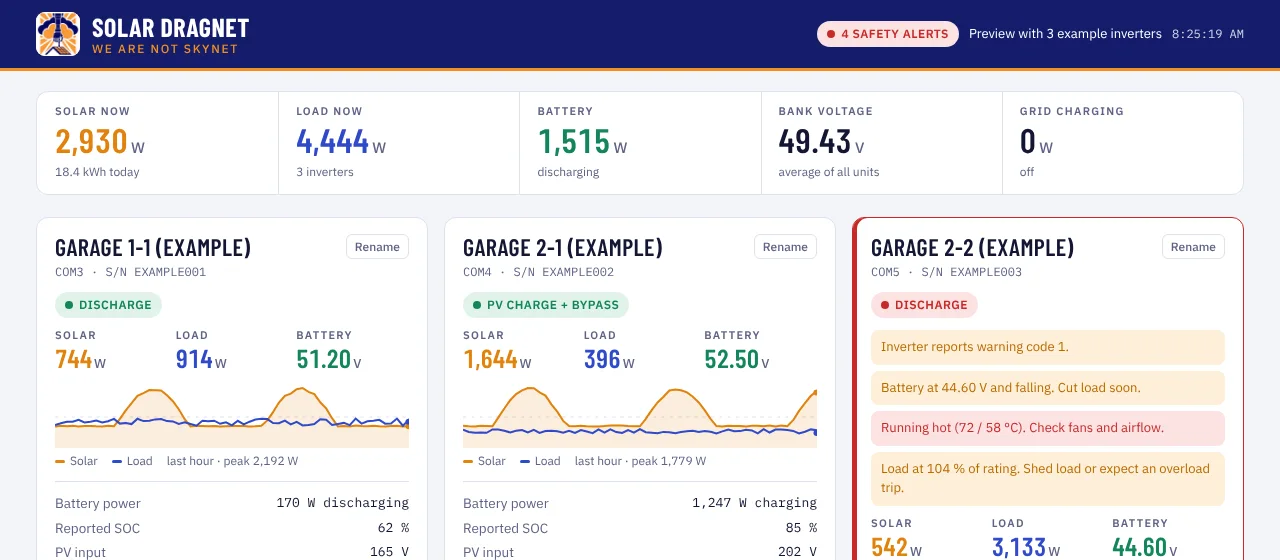Rename the Garage 1-1 inverter
1280x560 pixels.
377,247
